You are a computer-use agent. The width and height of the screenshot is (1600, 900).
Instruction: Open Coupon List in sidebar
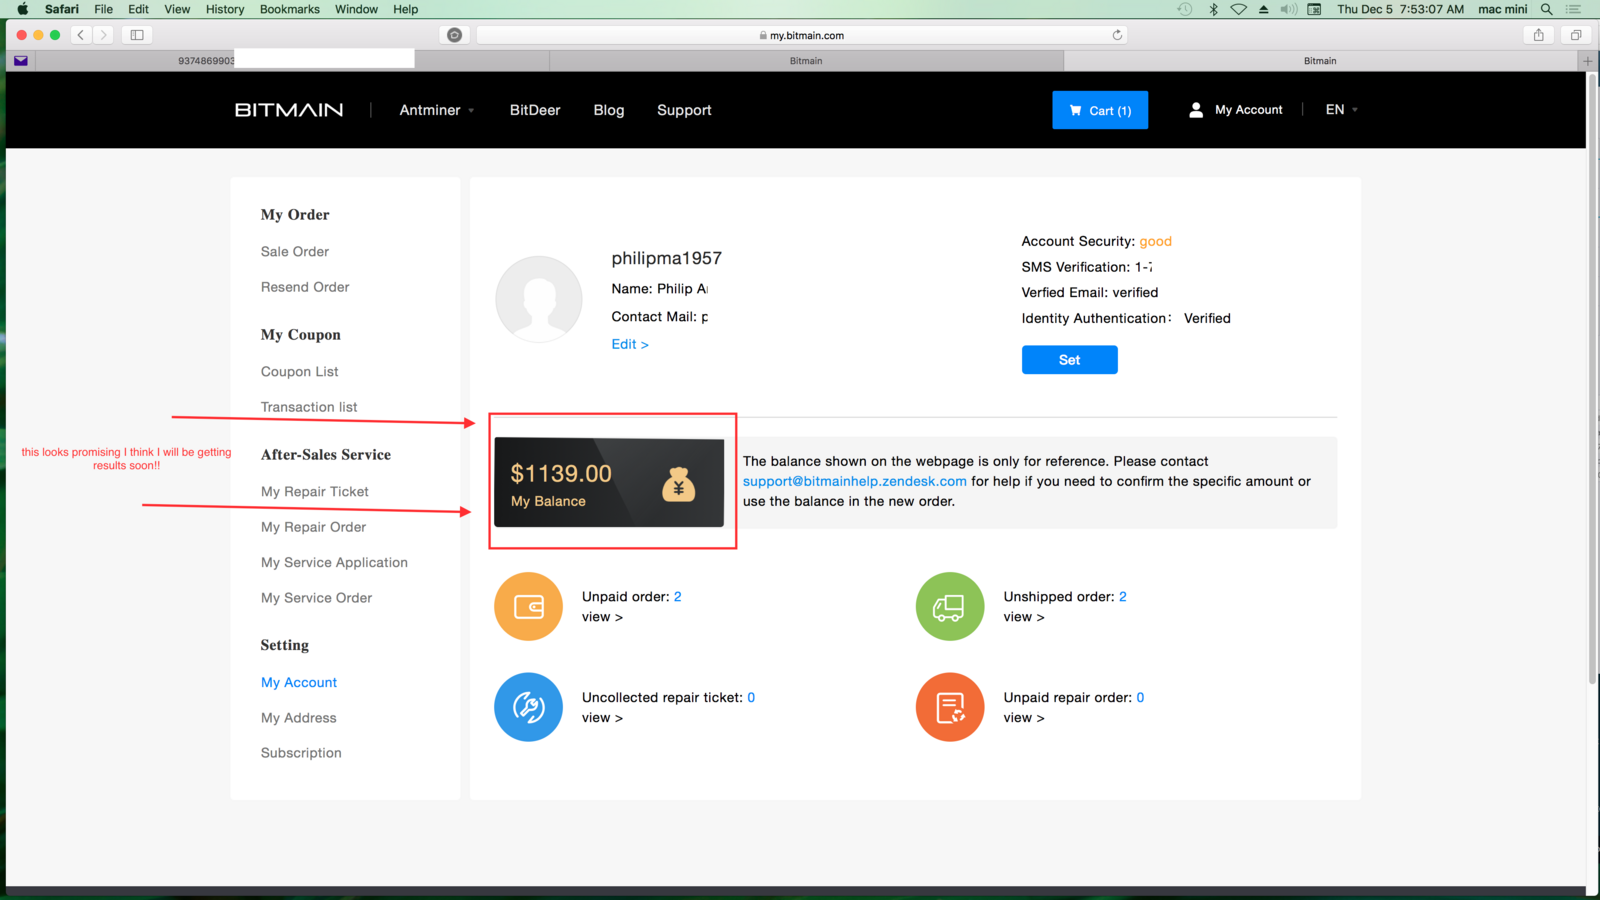click(300, 372)
